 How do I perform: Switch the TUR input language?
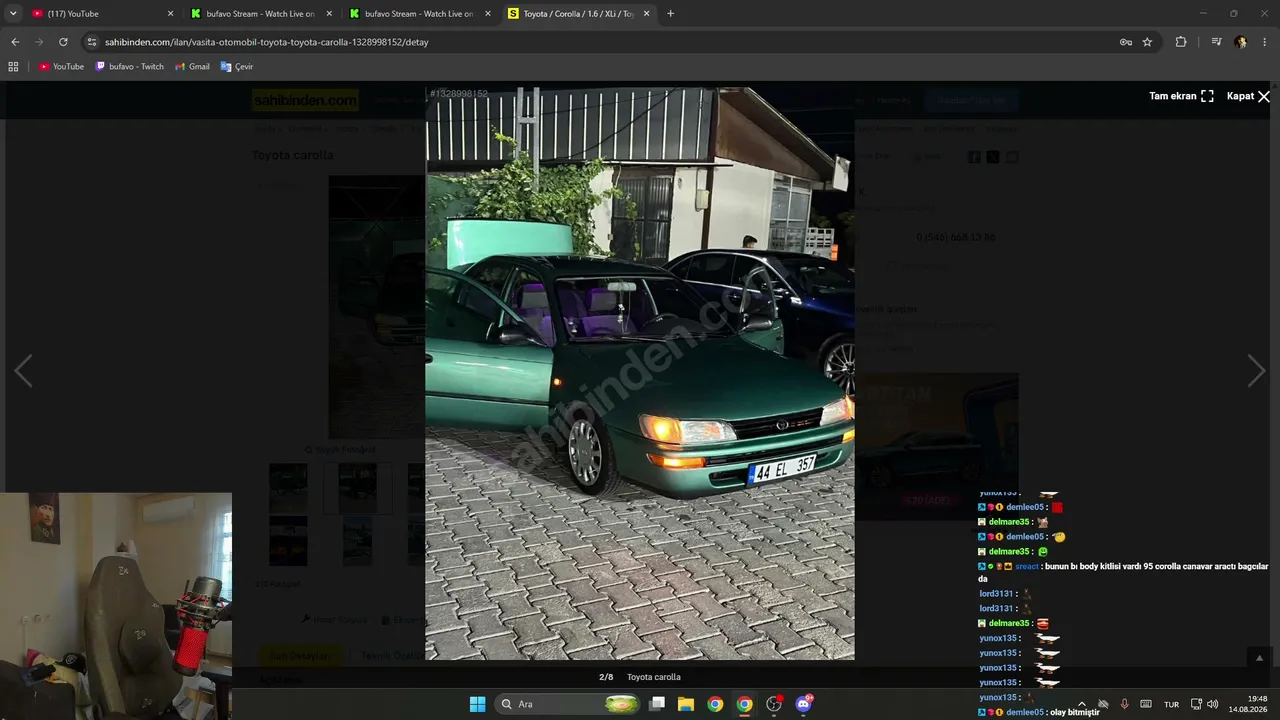pyautogui.click(x=1171, y=704)
